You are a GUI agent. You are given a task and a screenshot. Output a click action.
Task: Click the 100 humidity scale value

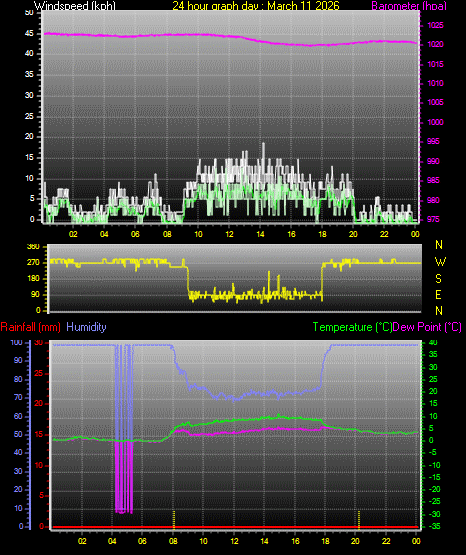click(x=17, y=343)
